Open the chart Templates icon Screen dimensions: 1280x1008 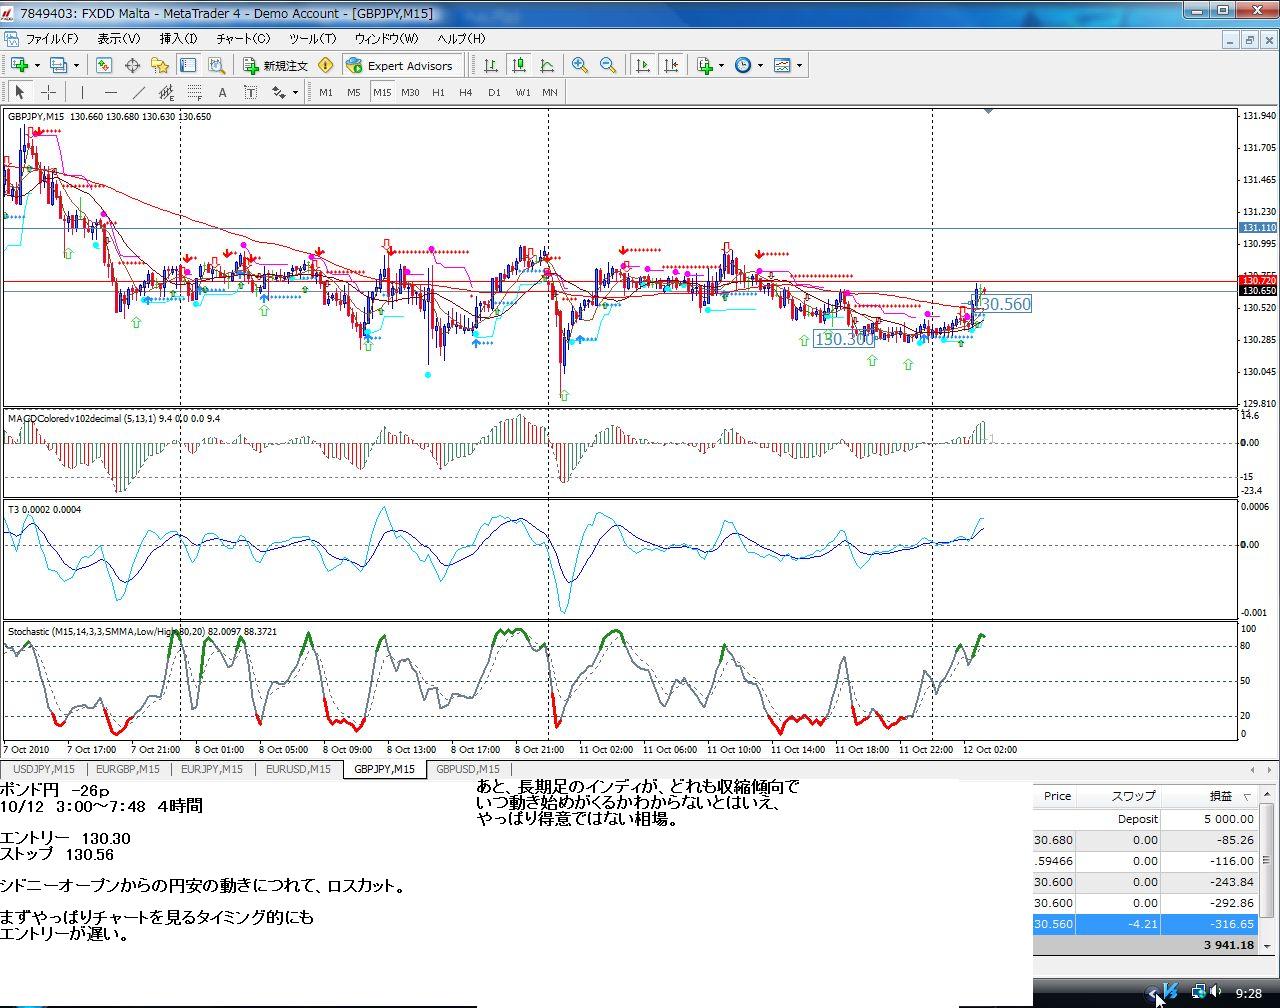(782, 65)
